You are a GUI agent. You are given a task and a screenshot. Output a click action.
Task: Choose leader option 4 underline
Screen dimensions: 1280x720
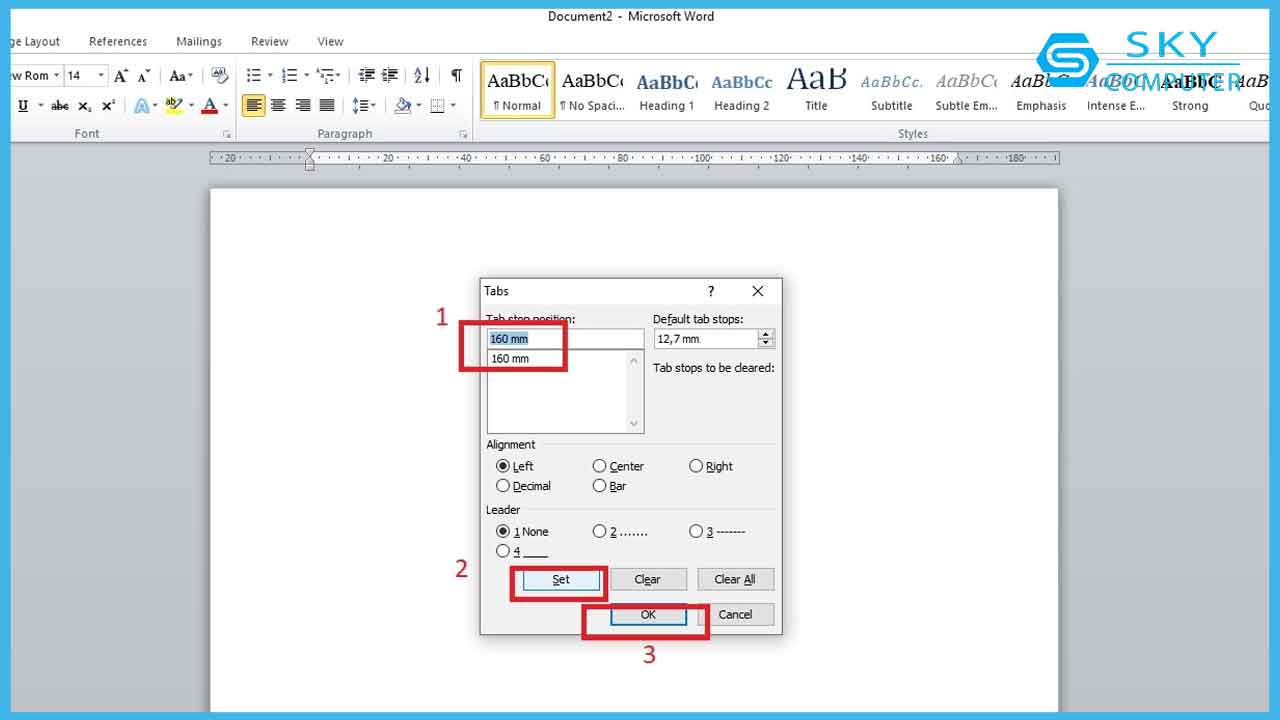pyautogui.click(x=503, y=551)
